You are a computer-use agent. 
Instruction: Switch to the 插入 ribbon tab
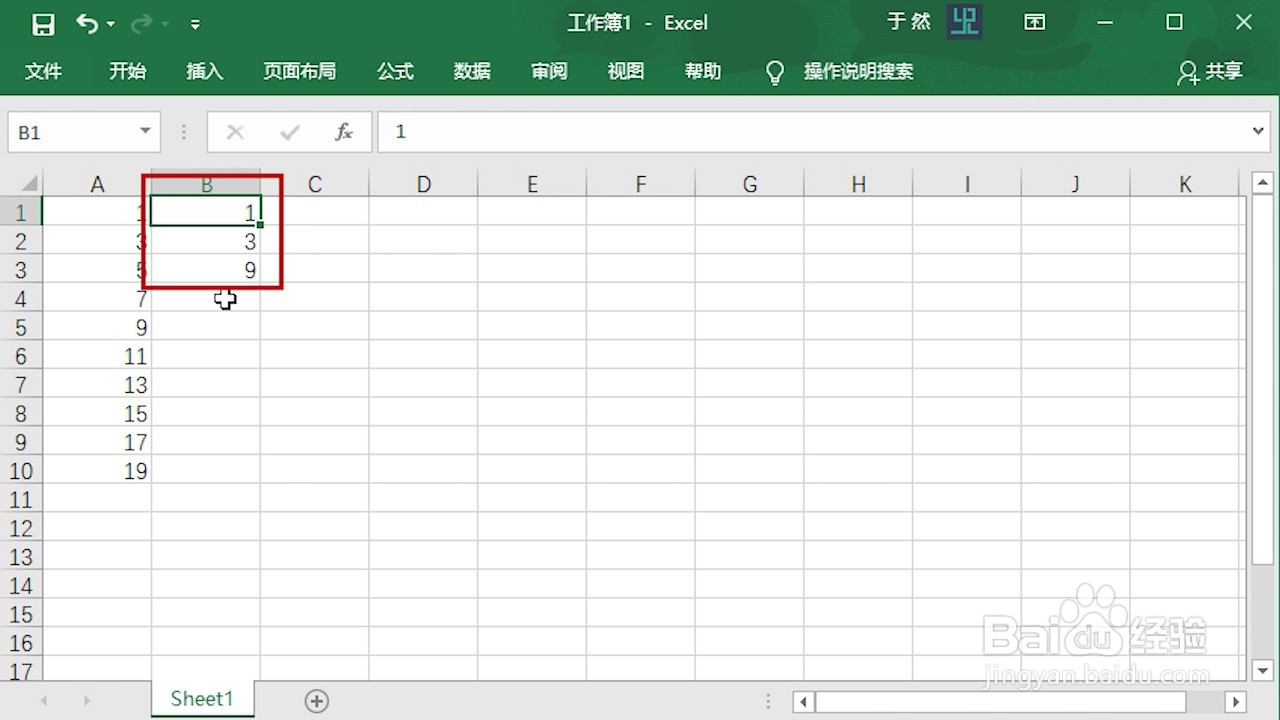click(x=204, y=71)
